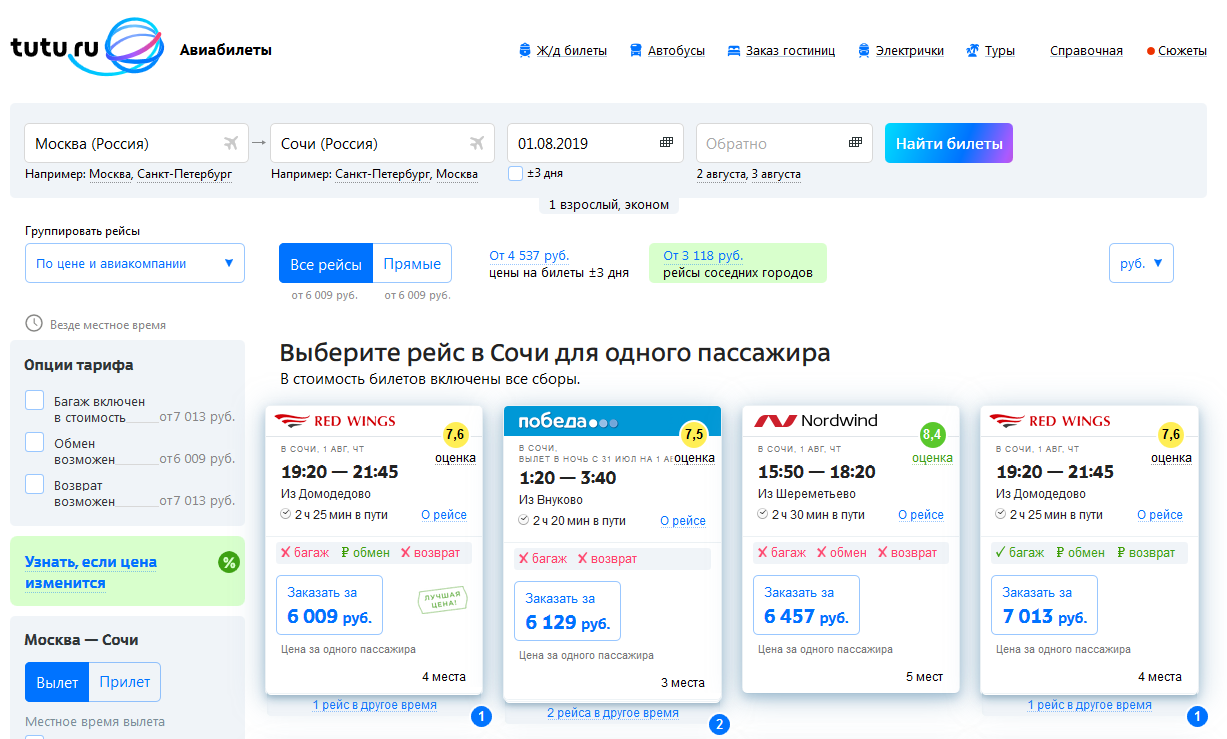Viewport: 1227px width, 739px height.
Task: Enable the ±3 дня checkbox
Action: pyautogui.click(x=515, y=174)
